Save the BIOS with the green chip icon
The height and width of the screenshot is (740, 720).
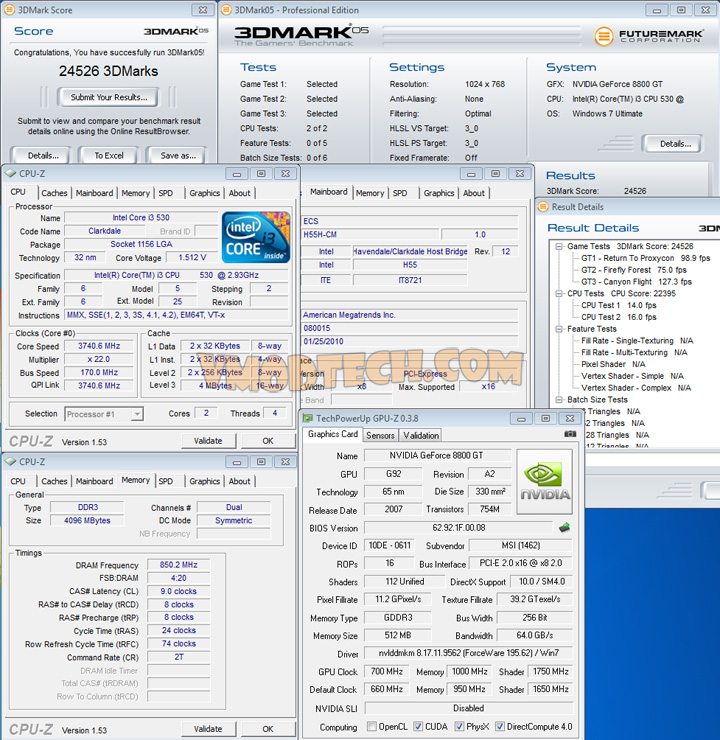click(x=564, y=527)
